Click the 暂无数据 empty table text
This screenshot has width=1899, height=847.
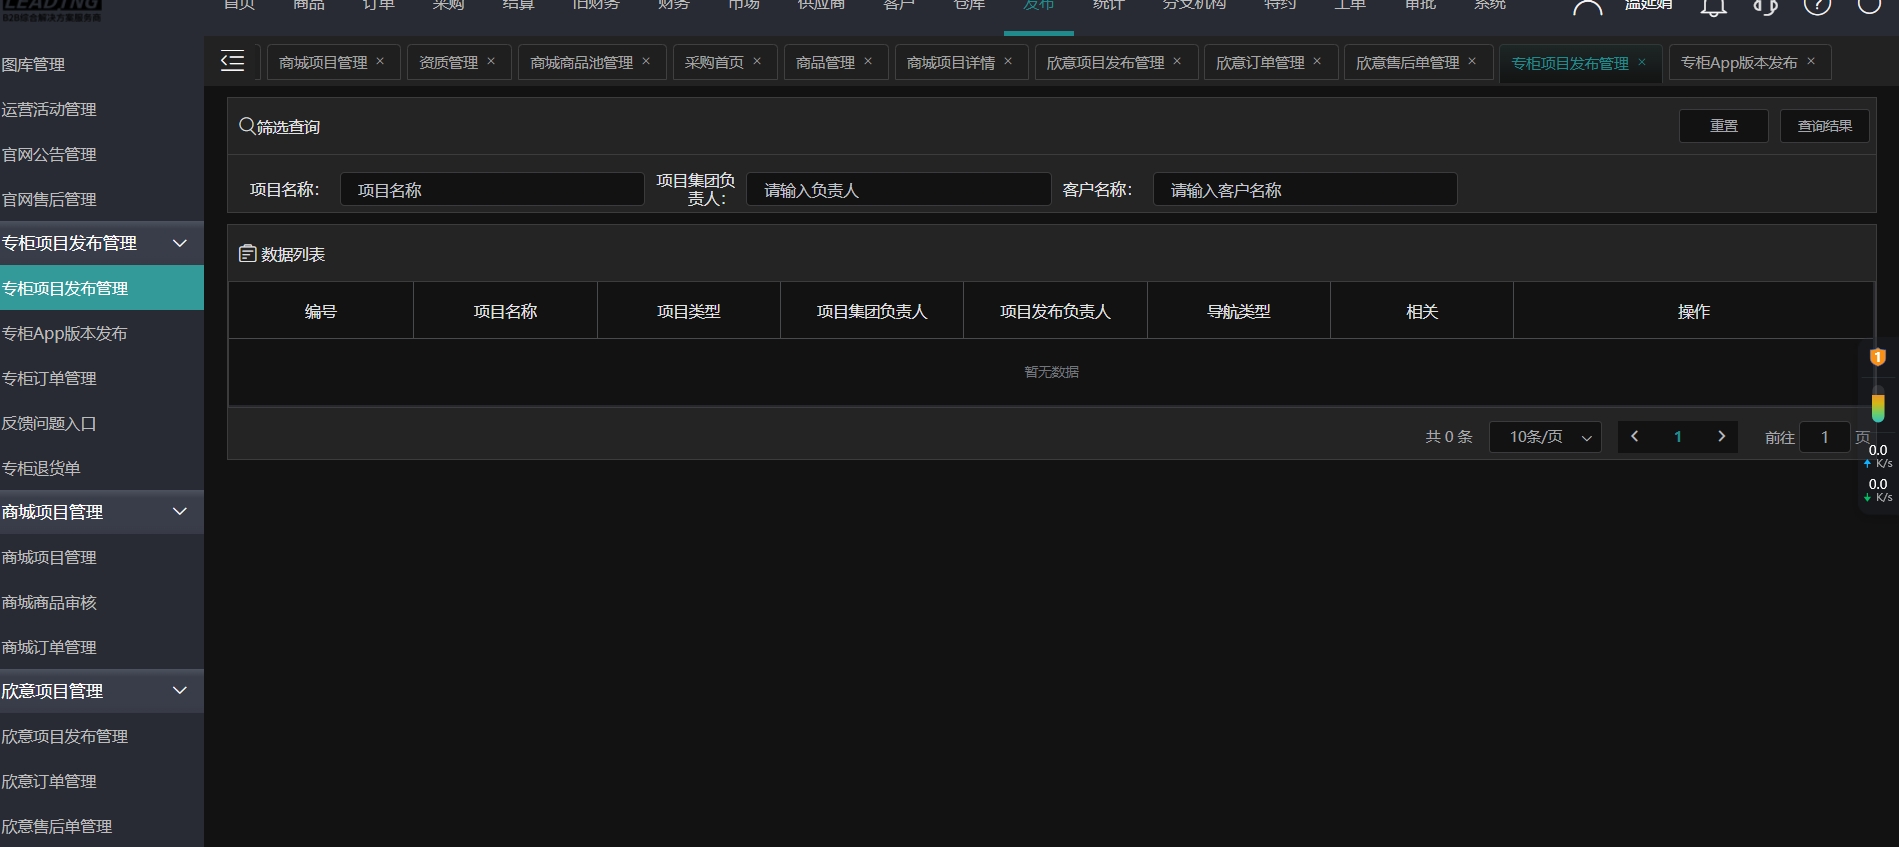click(1051, 372)
